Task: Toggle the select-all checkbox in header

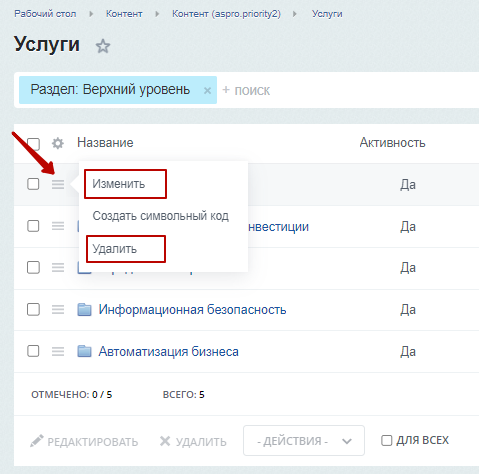Action: (x=33, y=144)
